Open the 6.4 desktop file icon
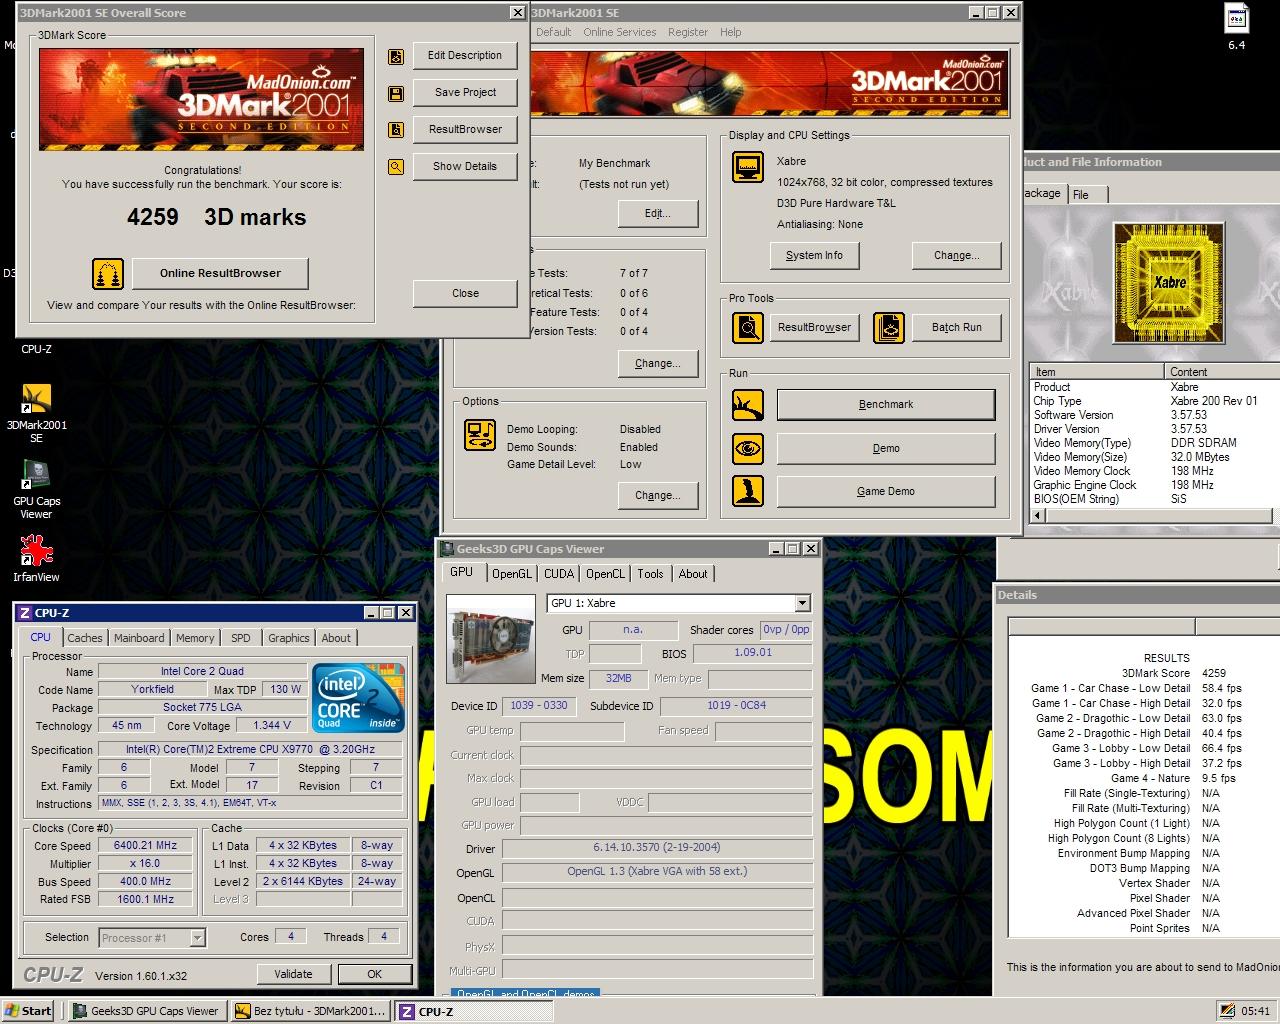Image resolution: width=1280 pixels, height=1024 pixels. [1237, 27]
